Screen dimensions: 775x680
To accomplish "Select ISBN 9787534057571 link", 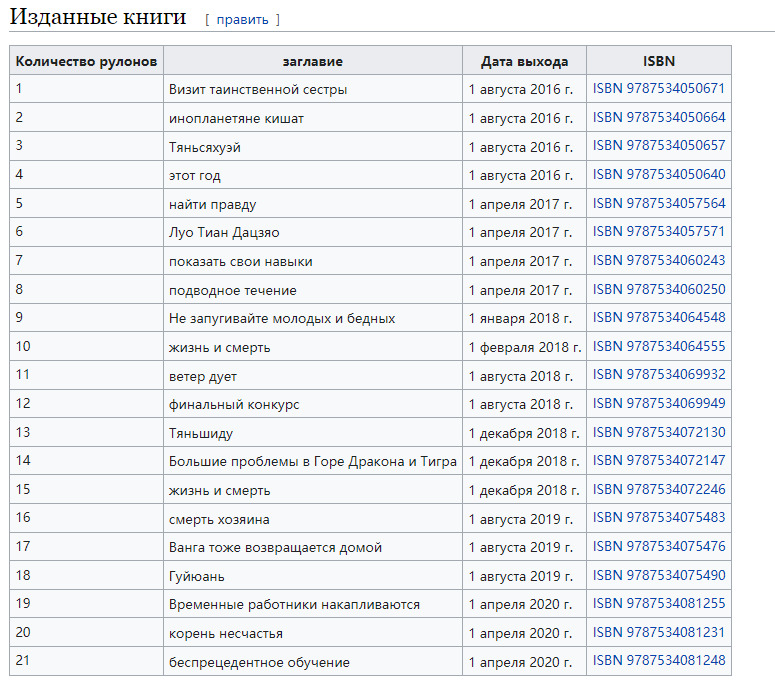I will [x=658, y=232].
